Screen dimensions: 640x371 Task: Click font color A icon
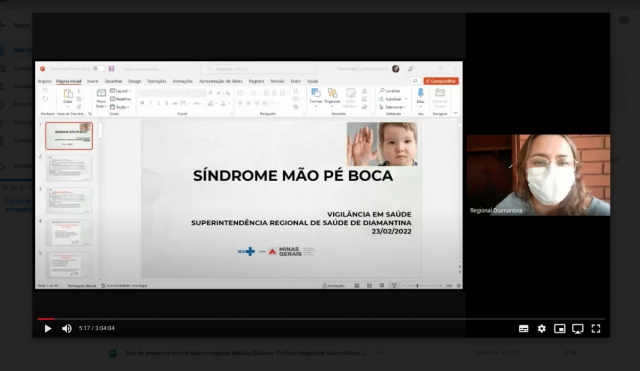[223, 104]
